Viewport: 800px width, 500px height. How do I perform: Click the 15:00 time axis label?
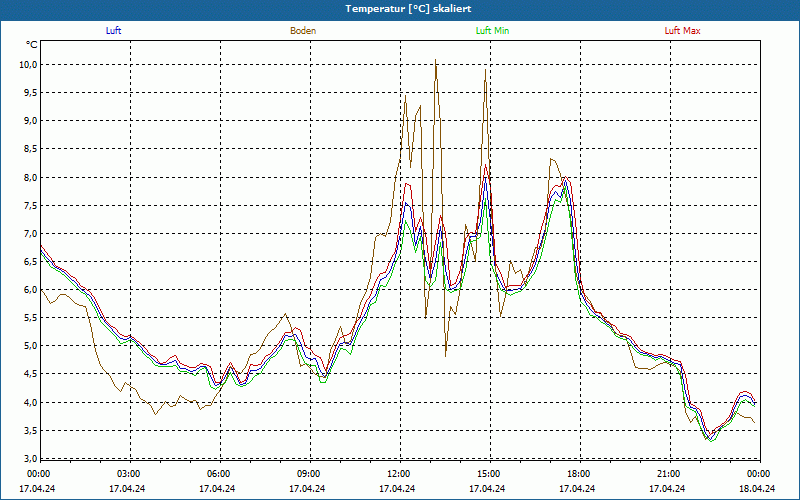[487, 474]
